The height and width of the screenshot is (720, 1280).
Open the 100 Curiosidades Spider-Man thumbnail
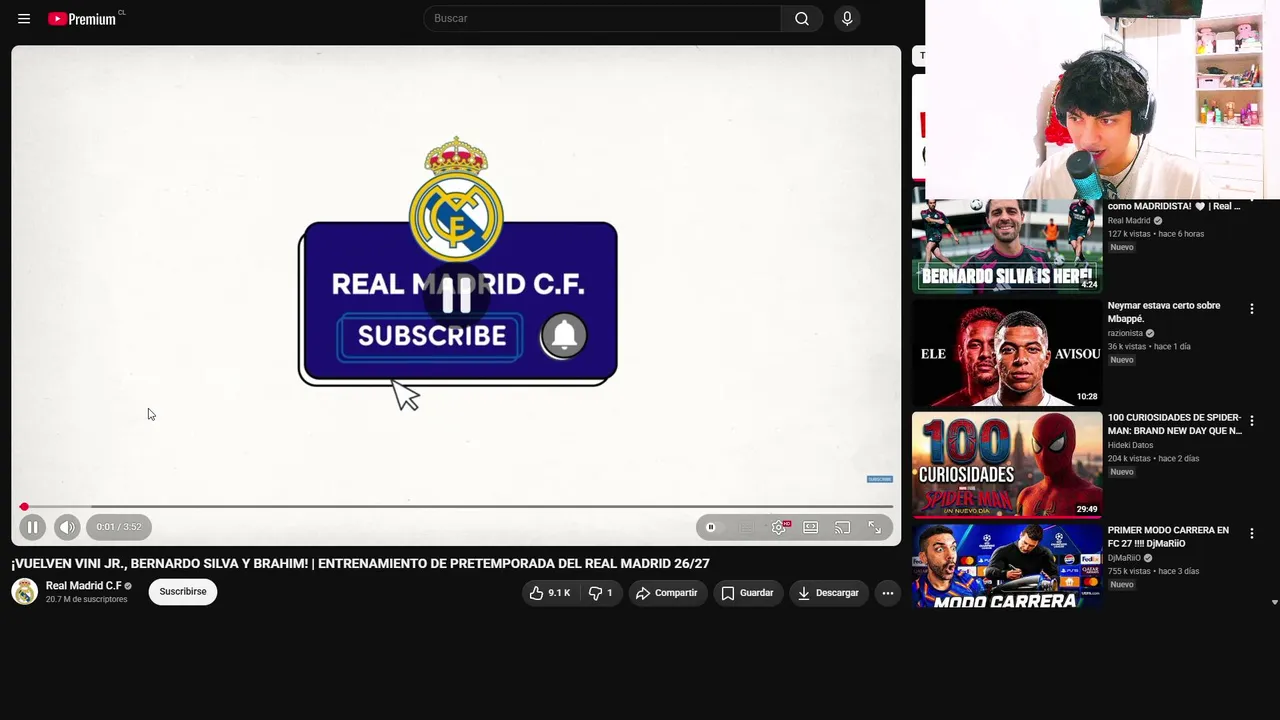click(x=1007, y=465)
